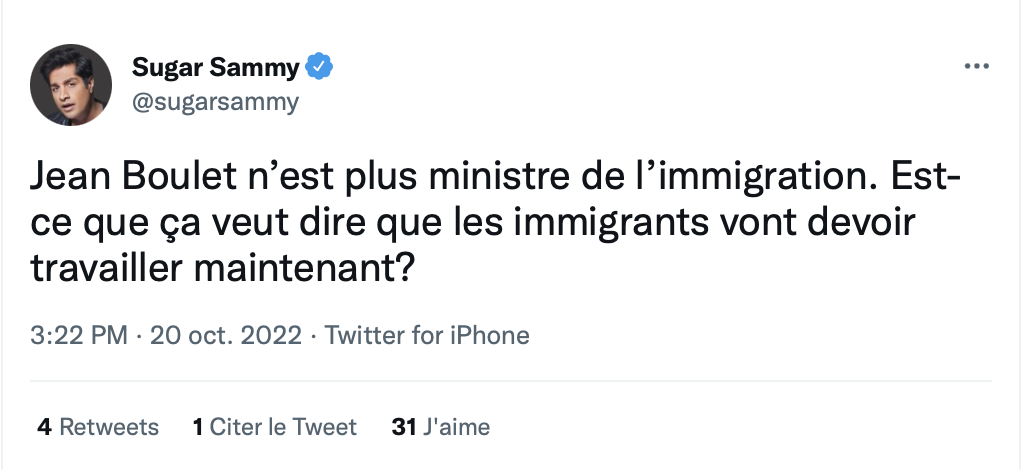Screen dimensions: 1026x470
Task: Click the Sugar Sammy display name
Action: coord(215,68)
